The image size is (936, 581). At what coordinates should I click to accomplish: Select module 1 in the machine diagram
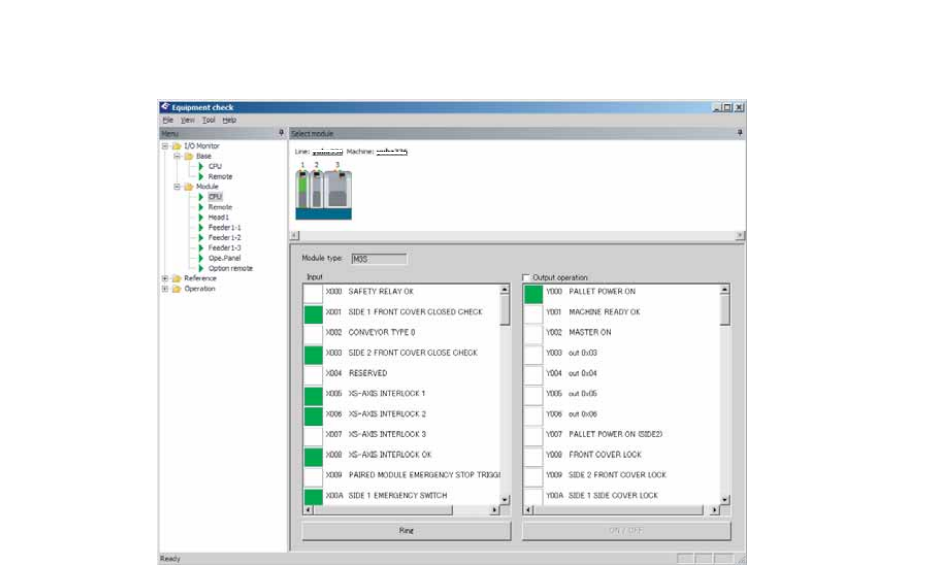[303, 190]
